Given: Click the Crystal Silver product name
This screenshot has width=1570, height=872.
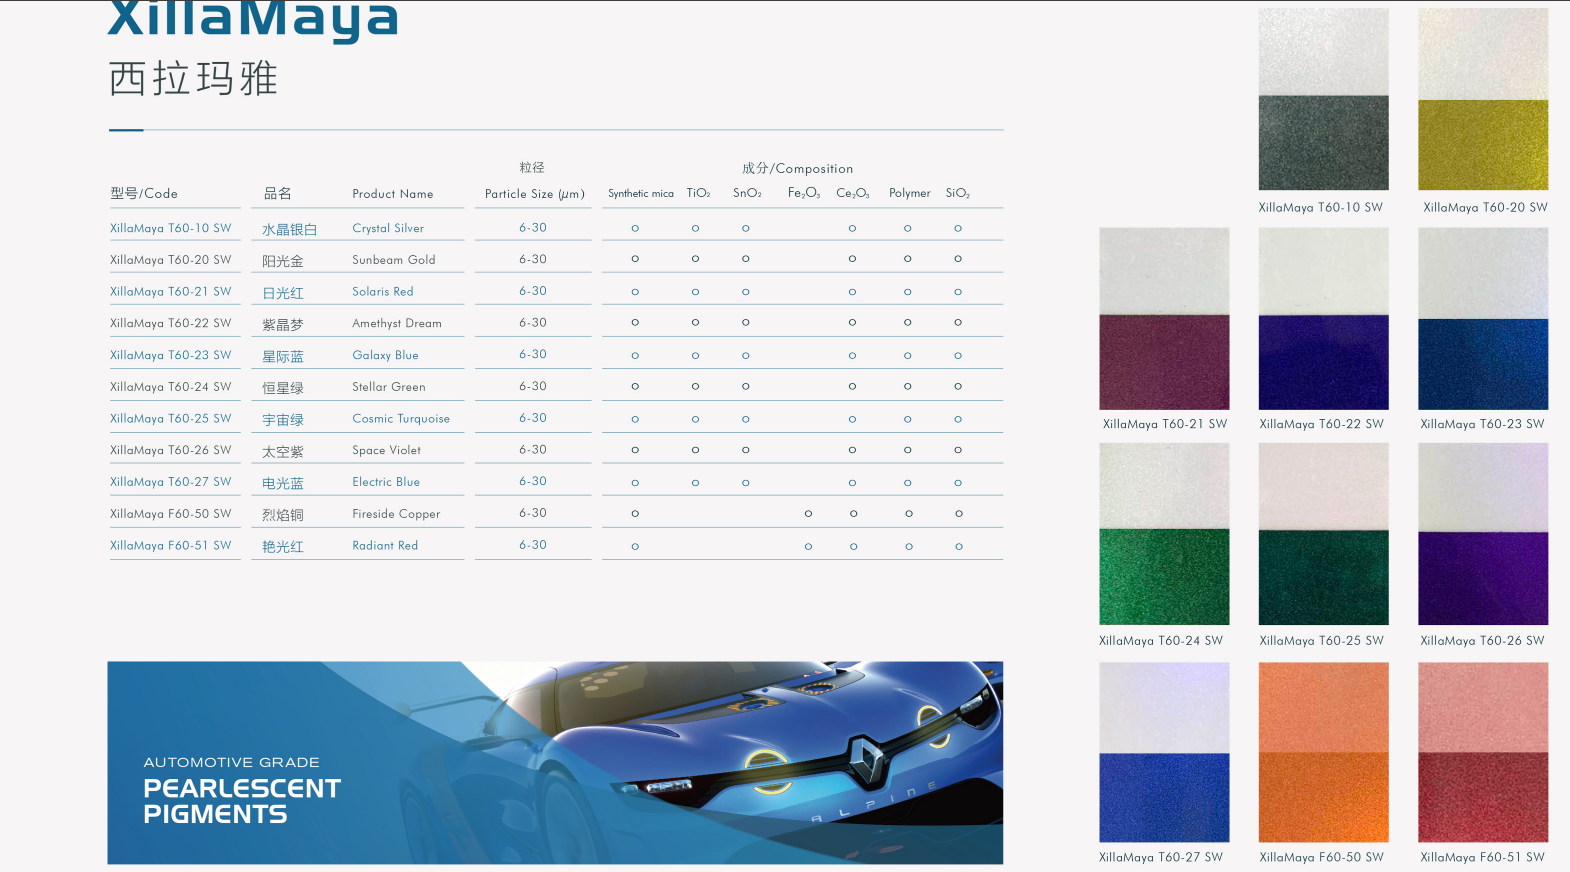Looking at the screenshot, I should click(388, 228).
